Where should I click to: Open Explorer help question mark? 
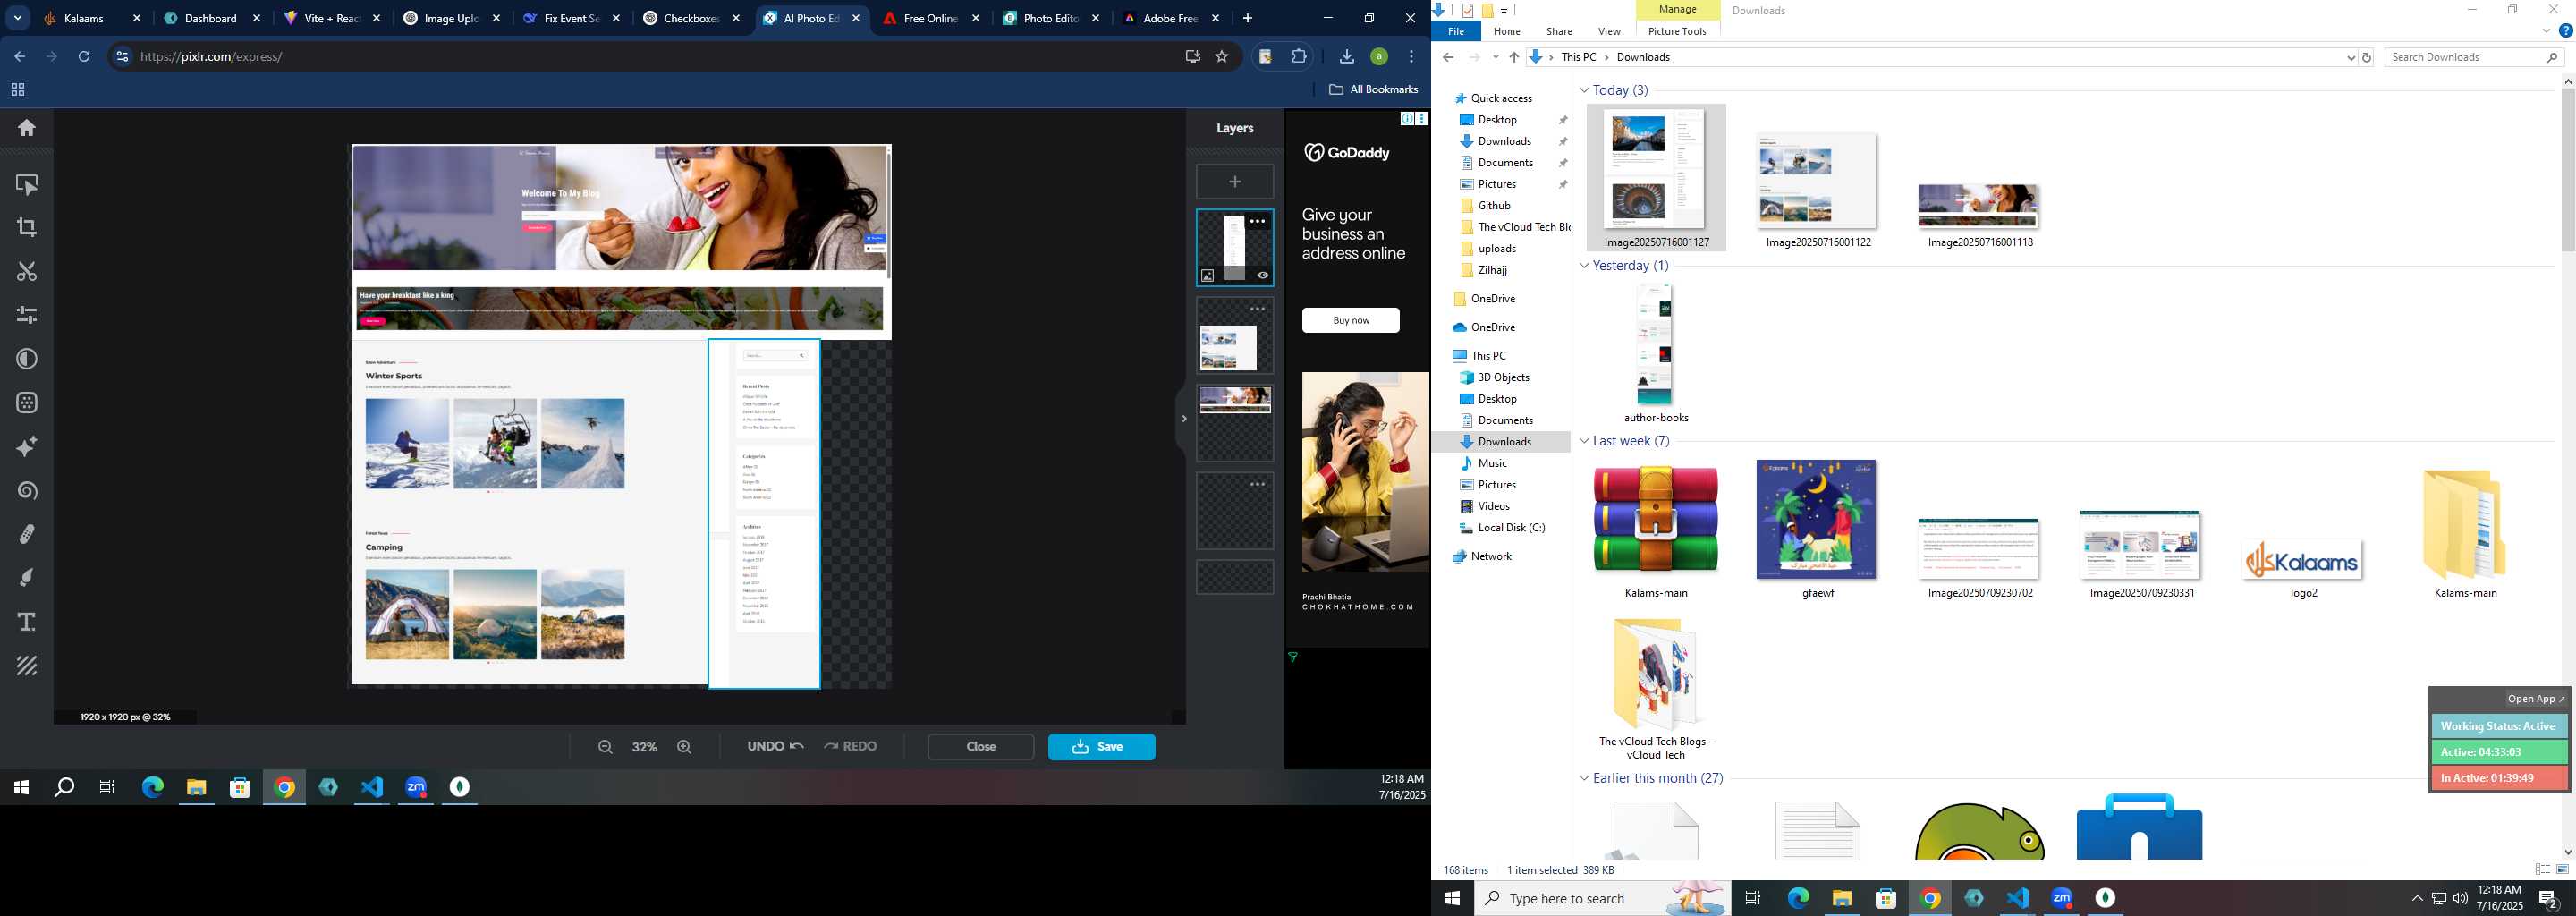(2565, 31)
